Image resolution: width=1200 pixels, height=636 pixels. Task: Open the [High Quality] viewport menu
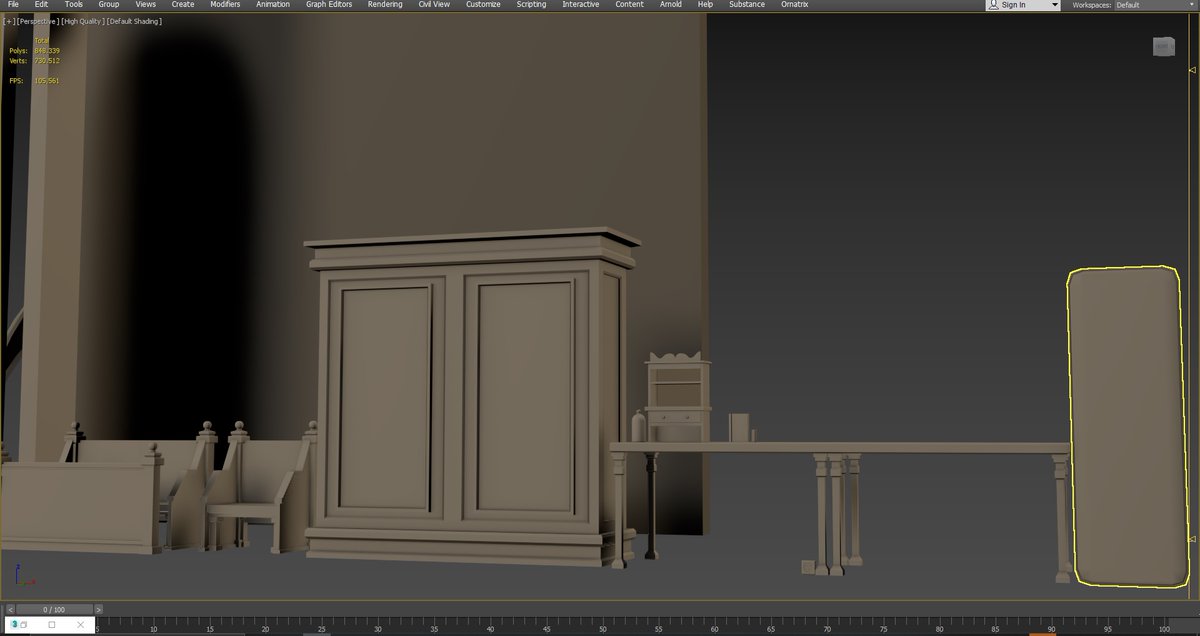[x=83, y=21]
